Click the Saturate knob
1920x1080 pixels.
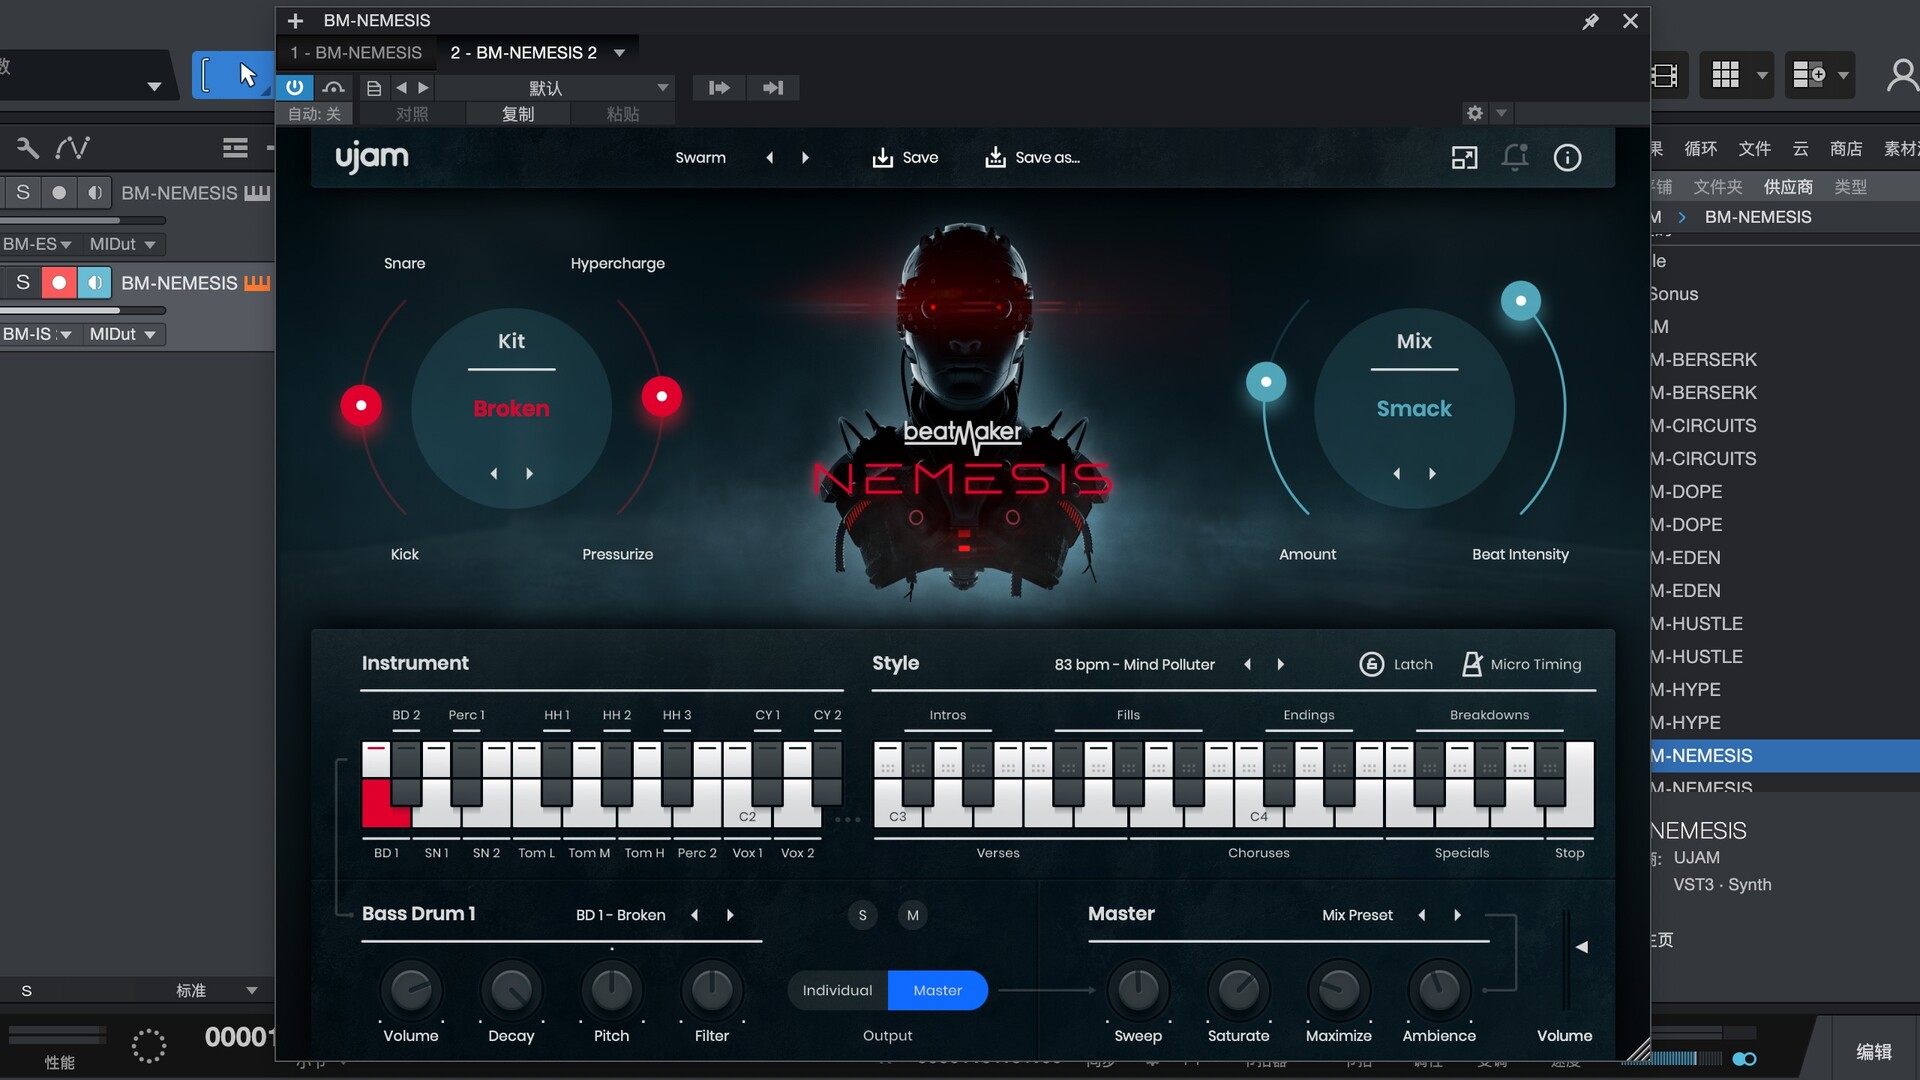click(x=1239, y=990)
